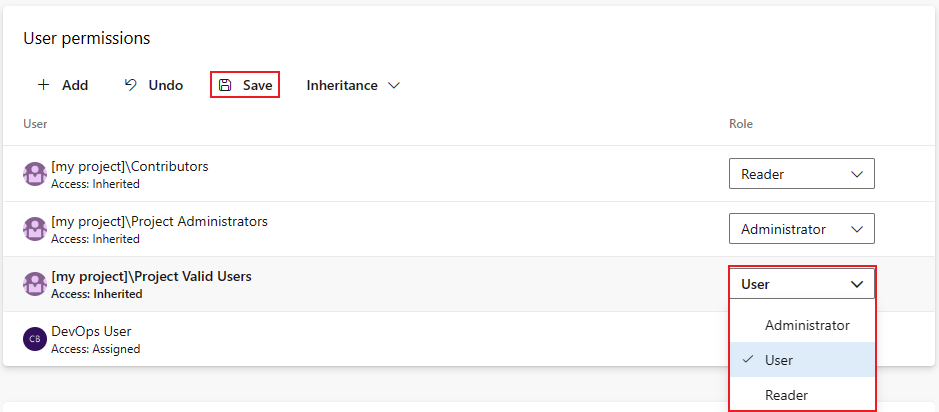Select the DevOps User row
Screen dimensions: 939x412
coord(366,339)
